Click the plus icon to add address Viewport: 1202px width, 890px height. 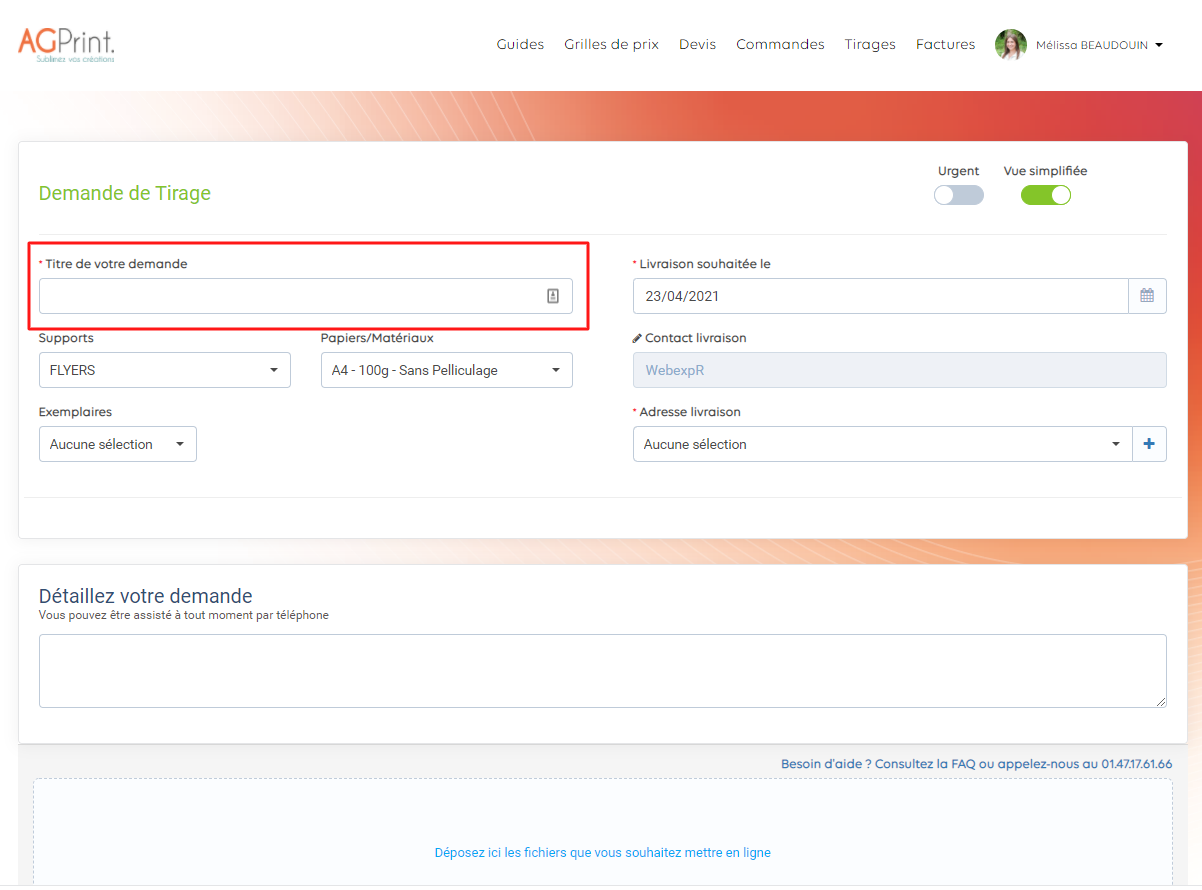[1149, 444]
